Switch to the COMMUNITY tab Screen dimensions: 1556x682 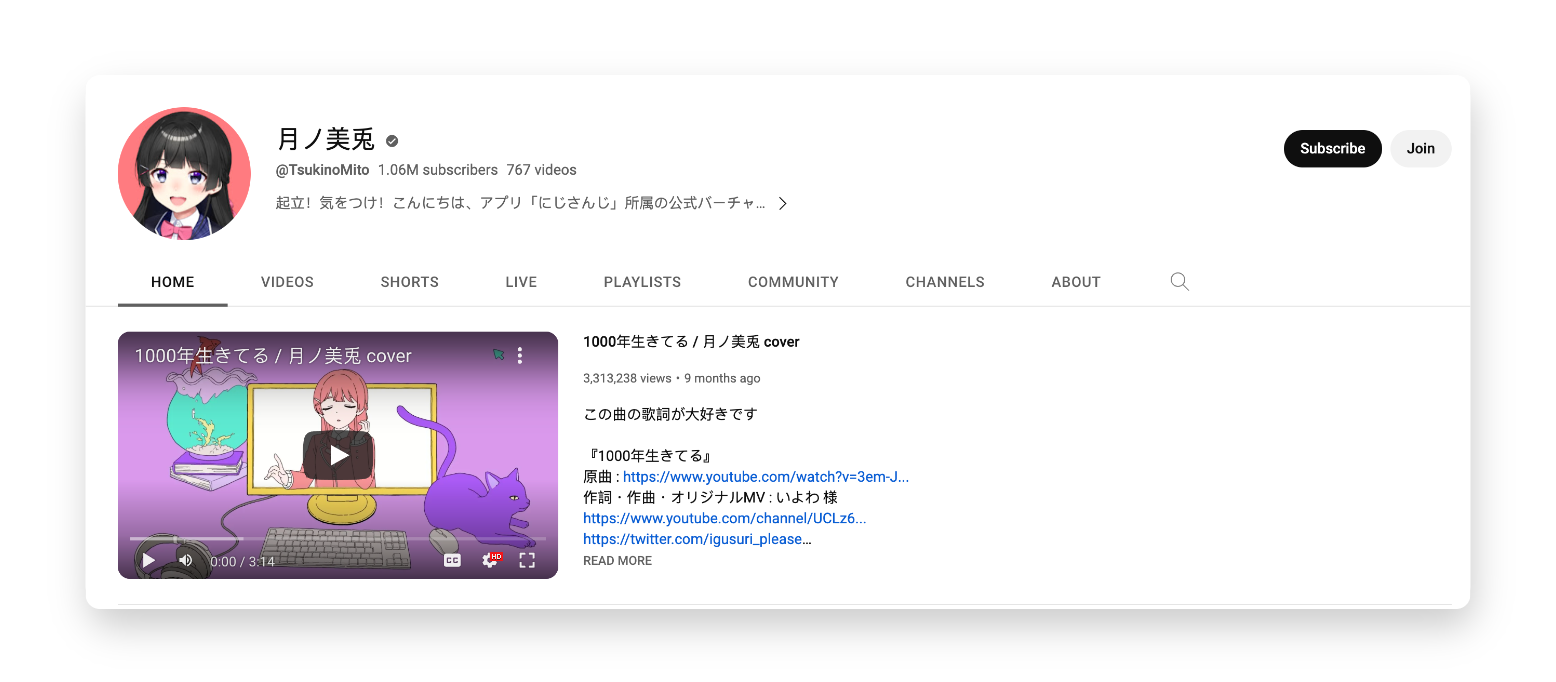click(x=793, y=282)
